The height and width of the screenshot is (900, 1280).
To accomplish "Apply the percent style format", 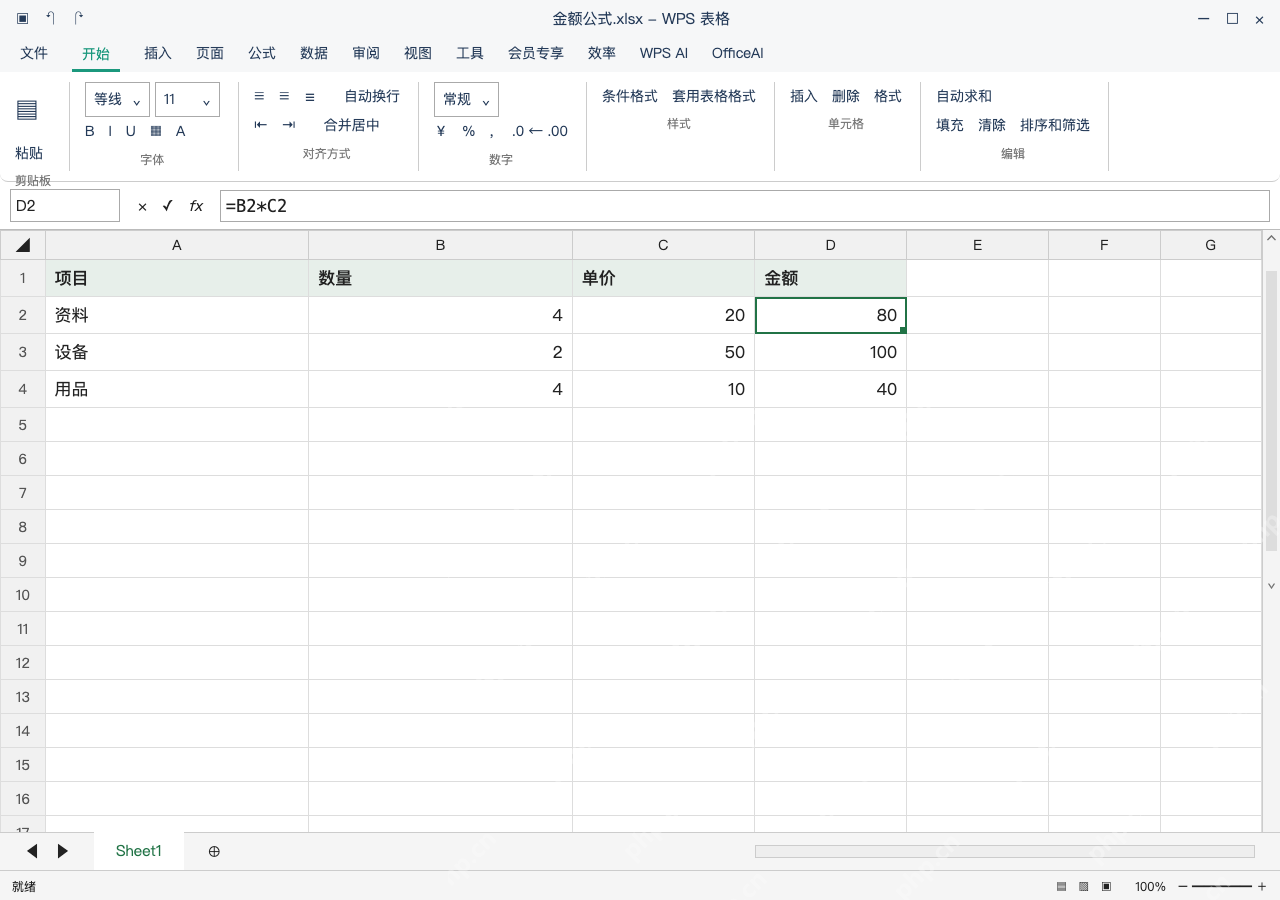I will (469, 131).
